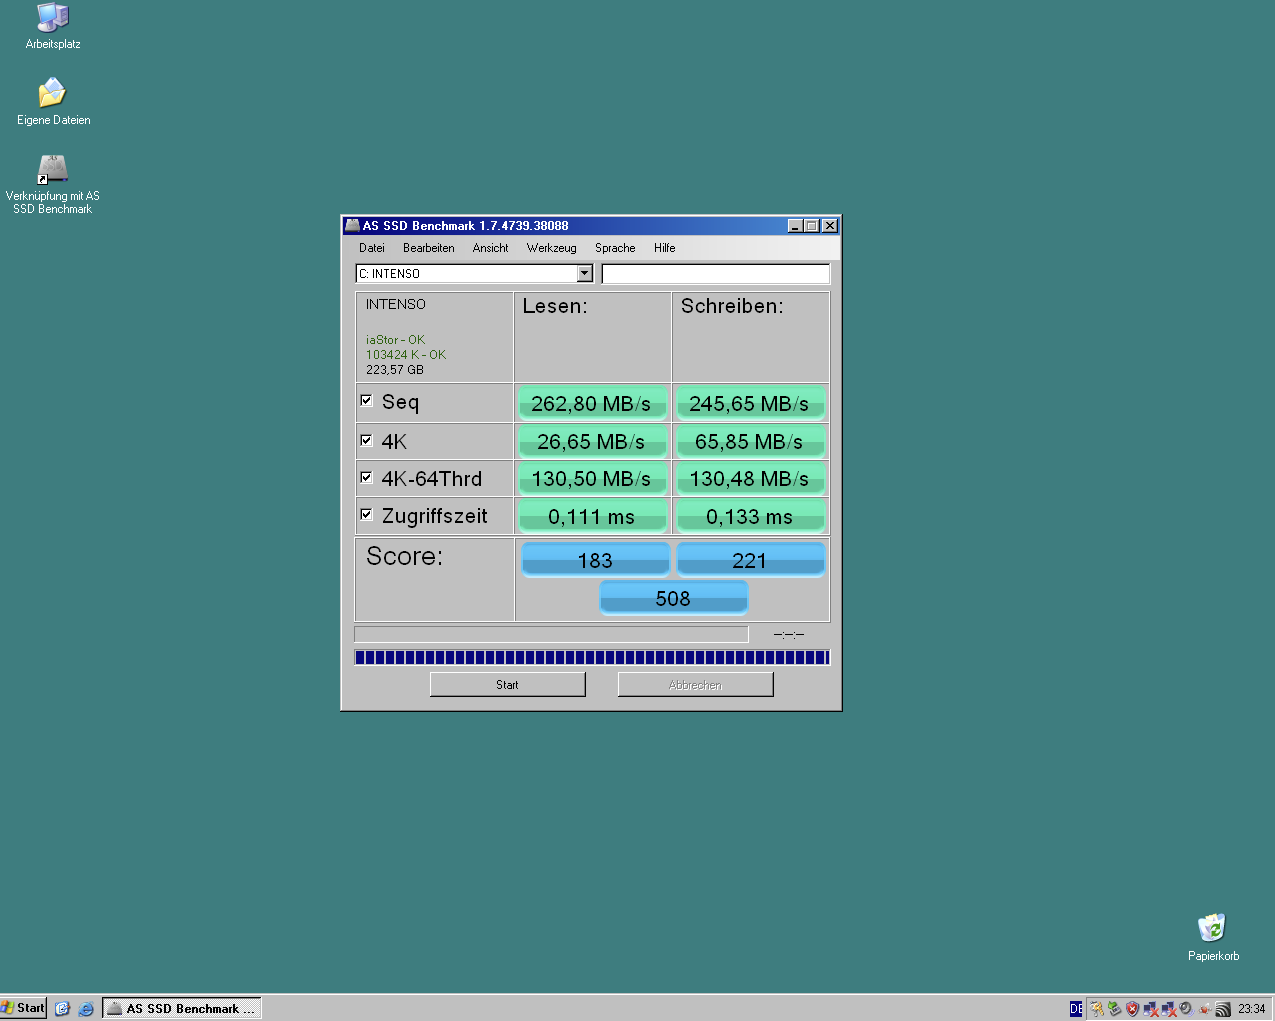This screenshot has height=1021, width=1275.
Task: Click the elapsed time display next to progress bar
Action: coord(789,634)
